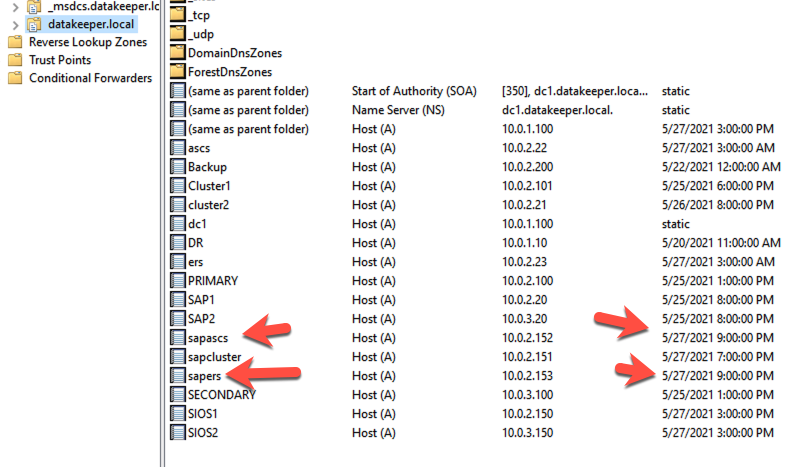The width and height of the screenshot is (812, 467).
Task: Click the _udp folder icon
Action: pyautogui.click(x=178, y=34)
